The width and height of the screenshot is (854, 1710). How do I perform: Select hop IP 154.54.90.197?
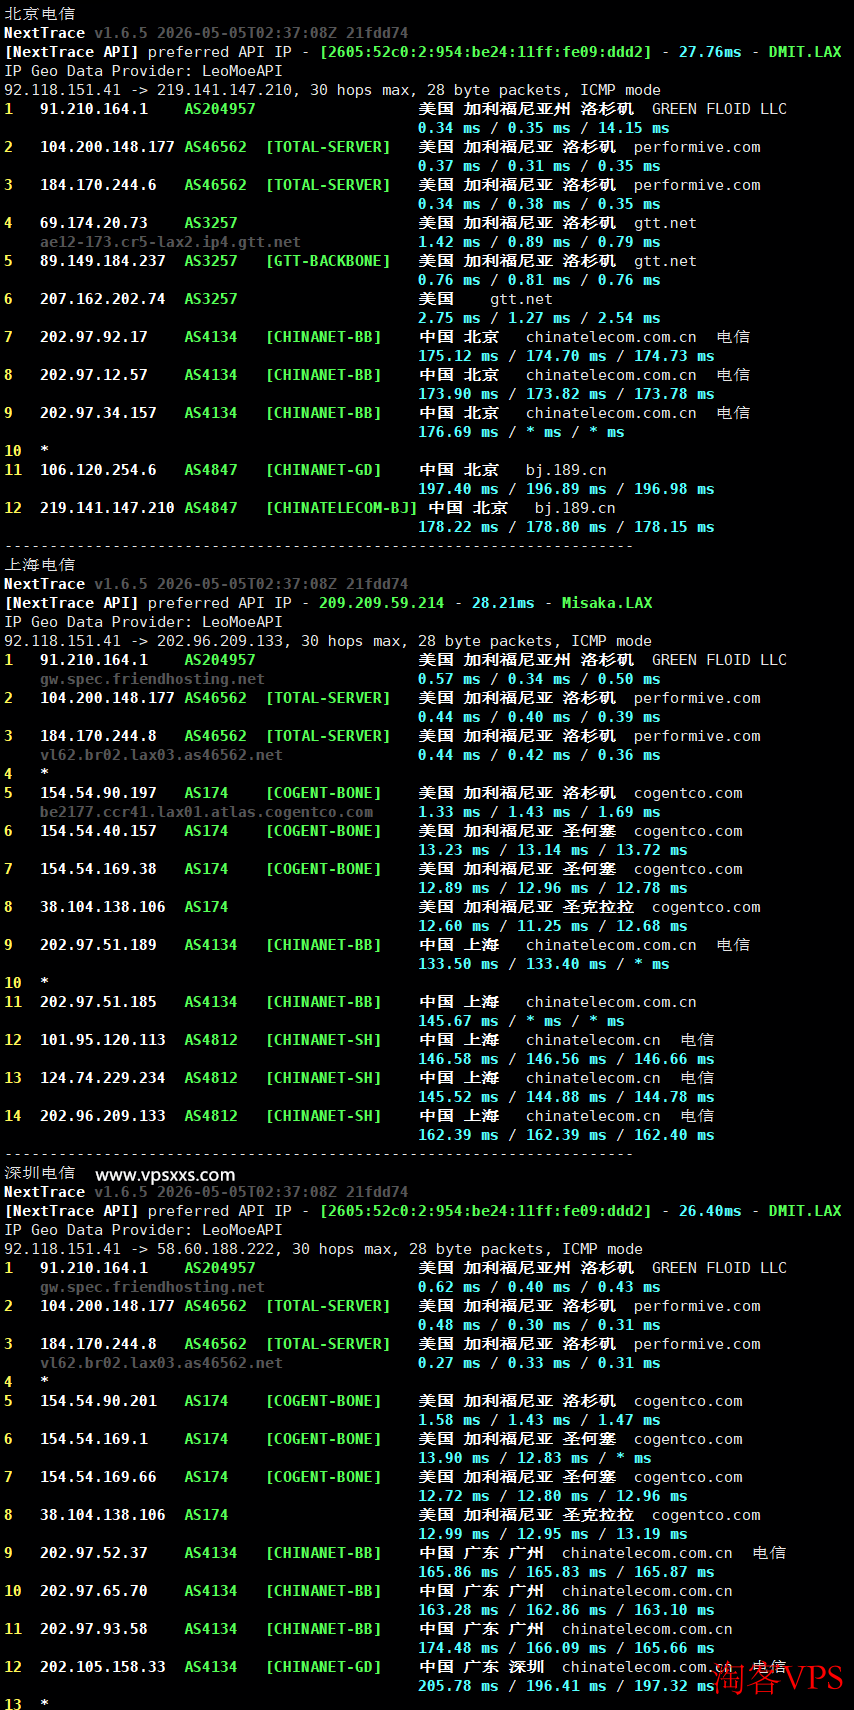pos(98,793)
